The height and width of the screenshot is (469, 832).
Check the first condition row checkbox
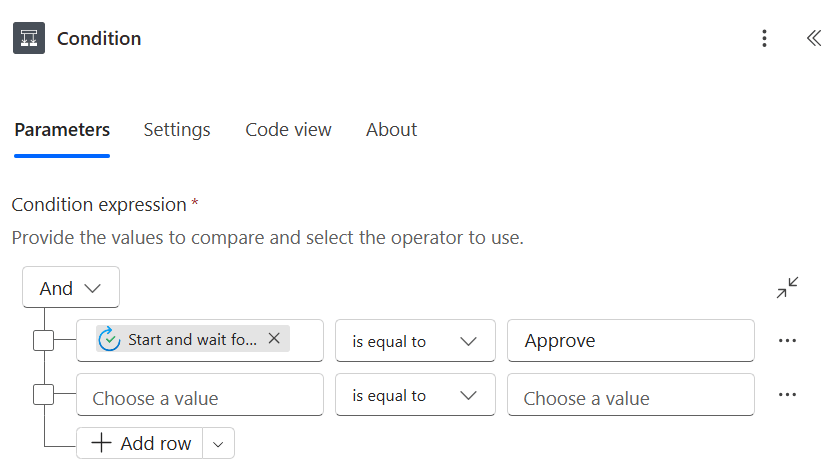(44, 340)
